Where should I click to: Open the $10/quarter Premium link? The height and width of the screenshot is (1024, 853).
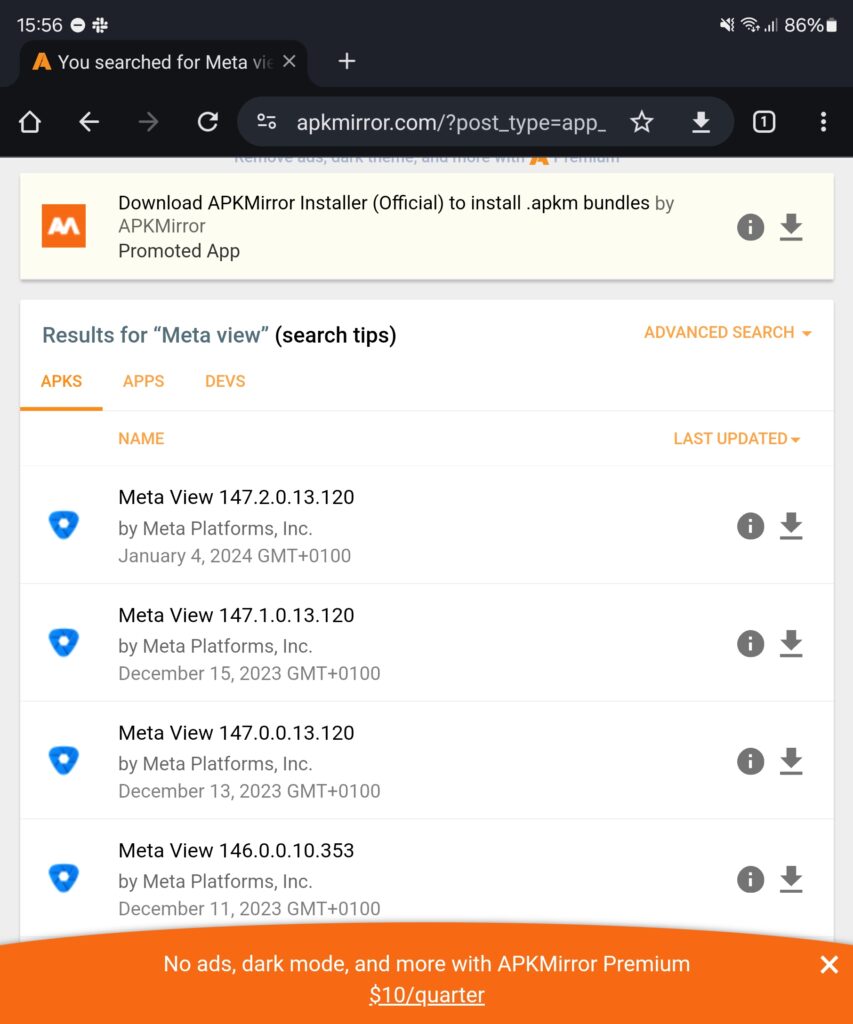click(x=426, y=995)
